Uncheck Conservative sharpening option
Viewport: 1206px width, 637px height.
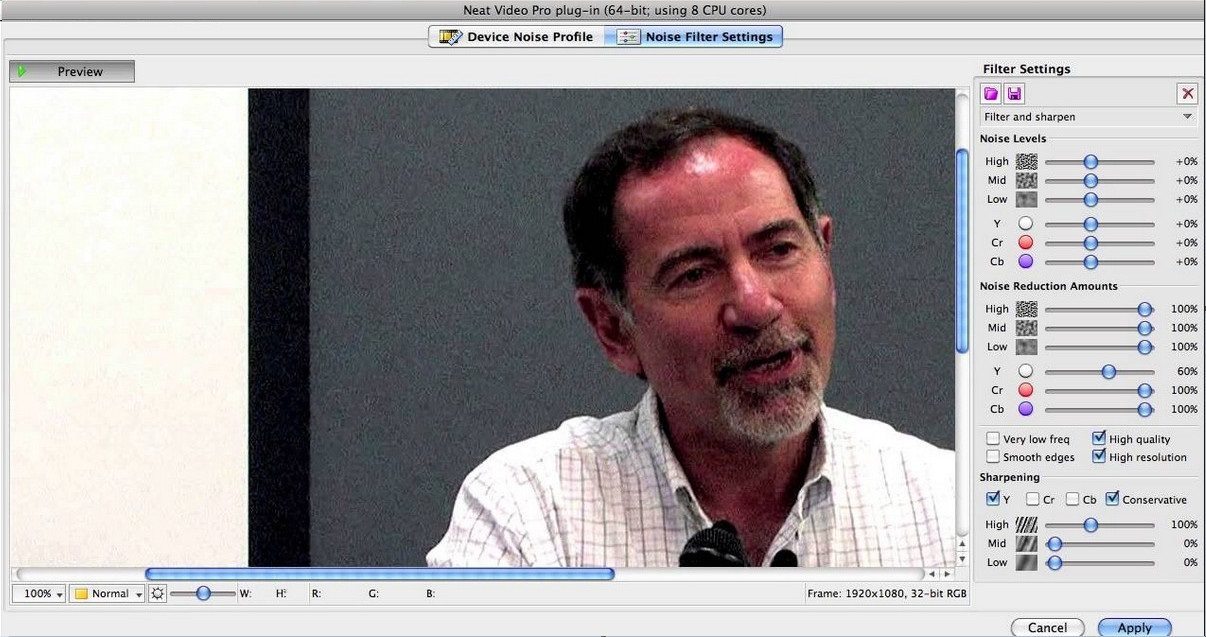pos(1114,499)
